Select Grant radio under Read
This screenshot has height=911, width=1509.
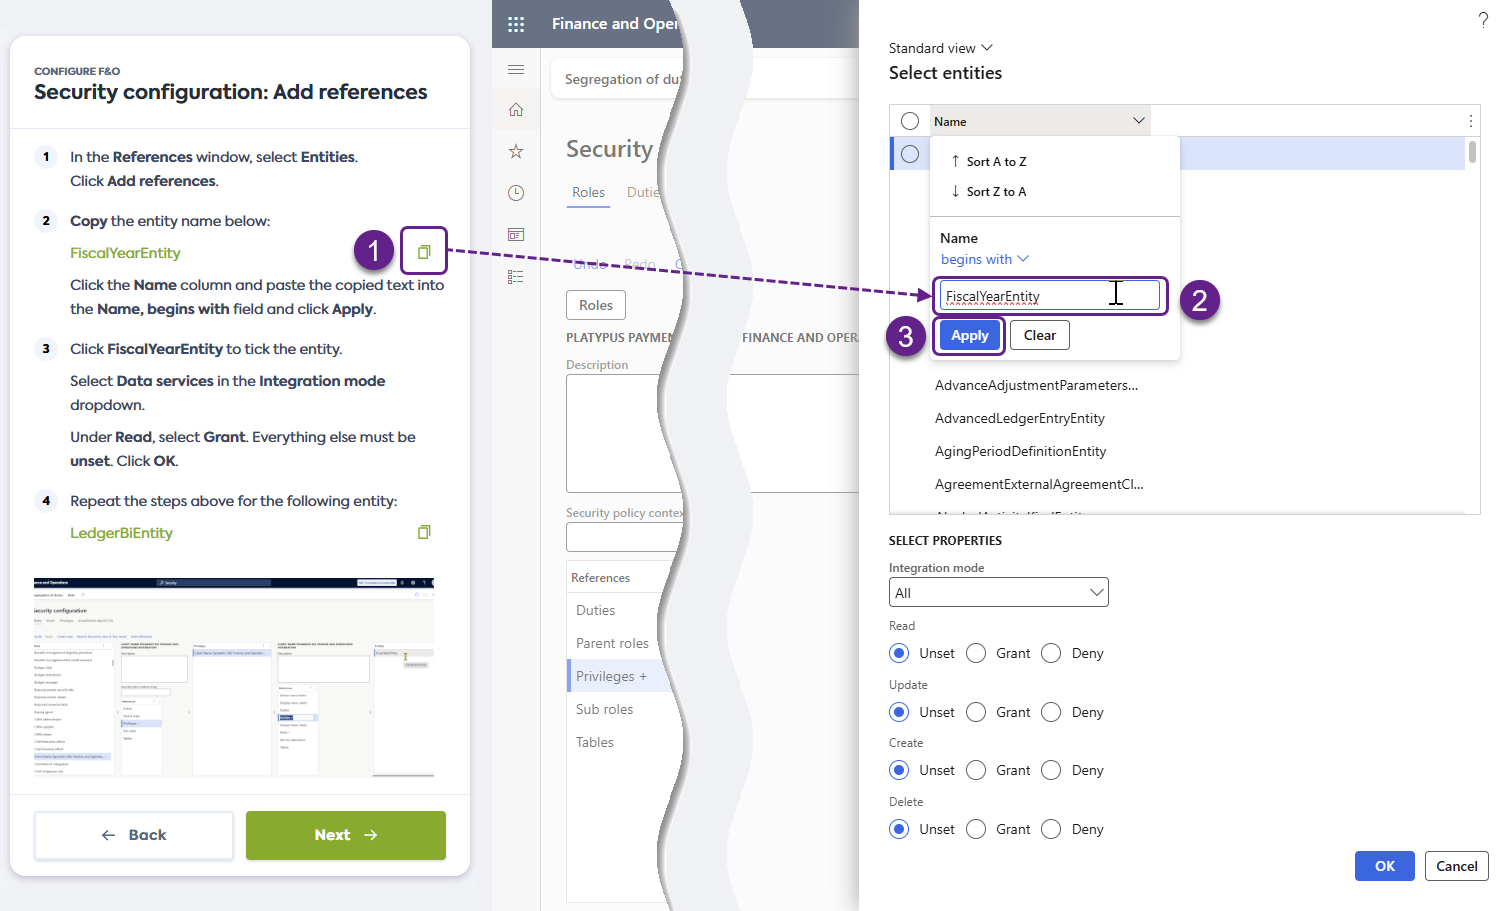(977, 653)
